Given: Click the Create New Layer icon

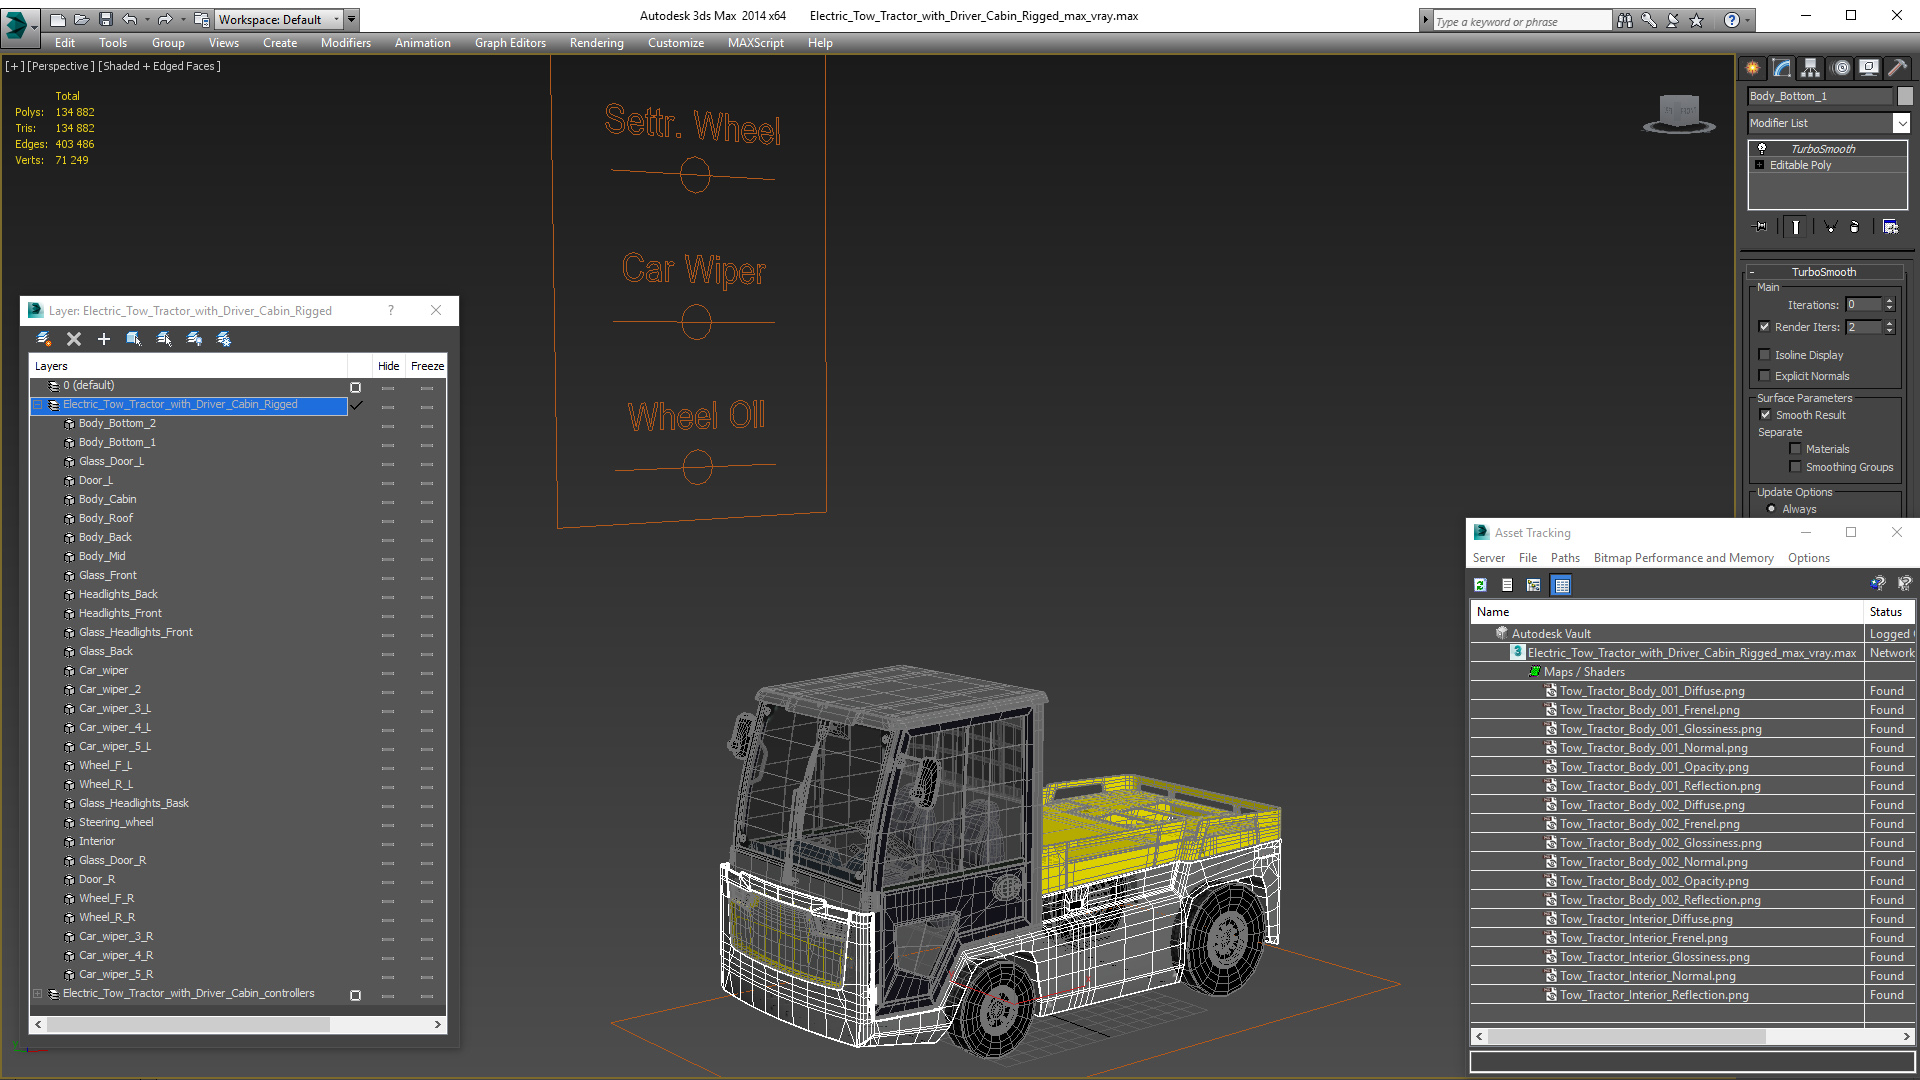Looking at the screenshot, I should (x=44, y=339).
